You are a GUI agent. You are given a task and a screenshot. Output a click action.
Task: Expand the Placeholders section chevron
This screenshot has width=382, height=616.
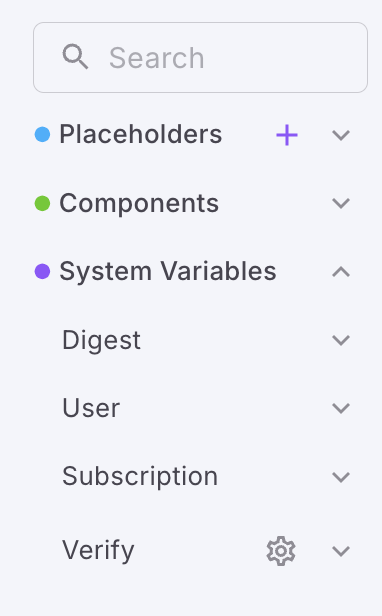[341, 136]
